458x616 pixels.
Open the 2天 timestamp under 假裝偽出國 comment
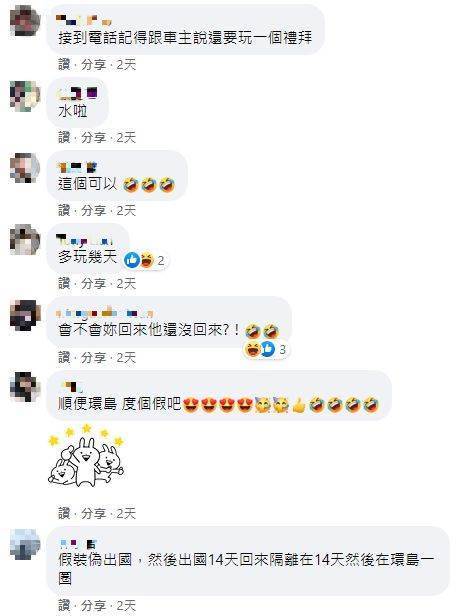[126, 605]
